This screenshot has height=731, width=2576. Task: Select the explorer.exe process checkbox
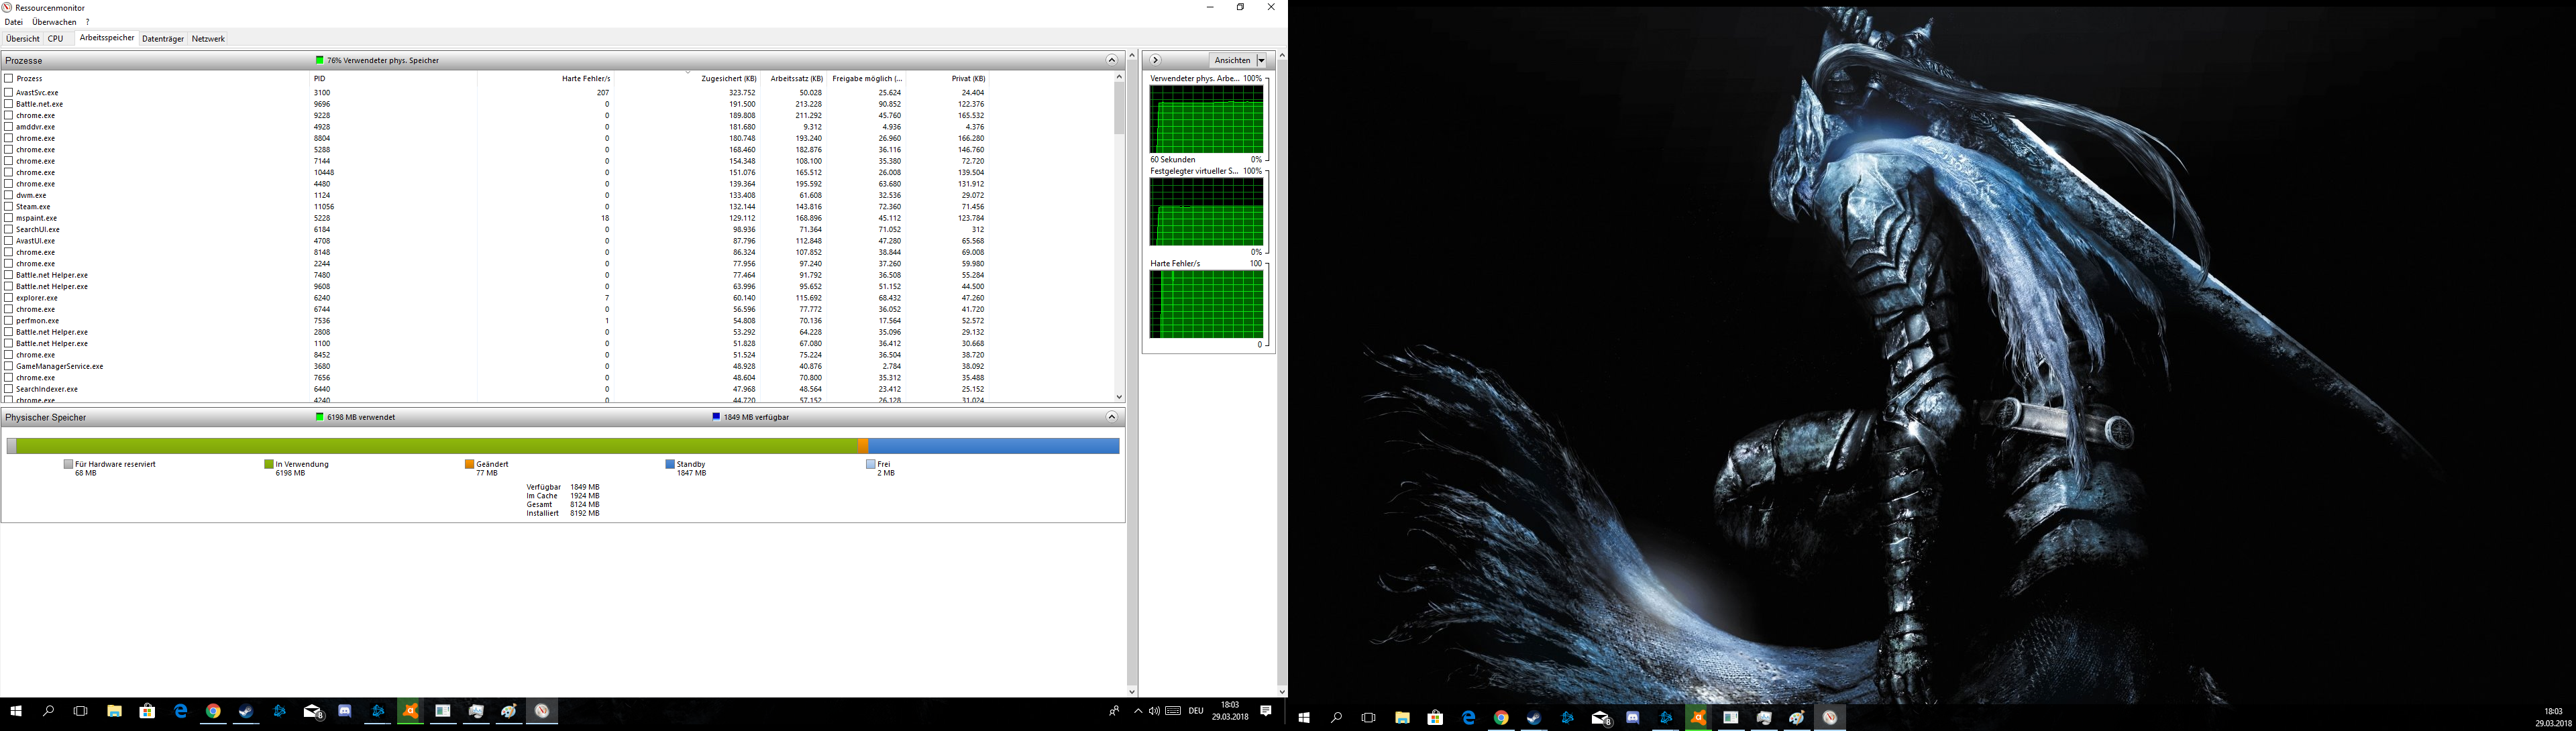tap(9, 298)
